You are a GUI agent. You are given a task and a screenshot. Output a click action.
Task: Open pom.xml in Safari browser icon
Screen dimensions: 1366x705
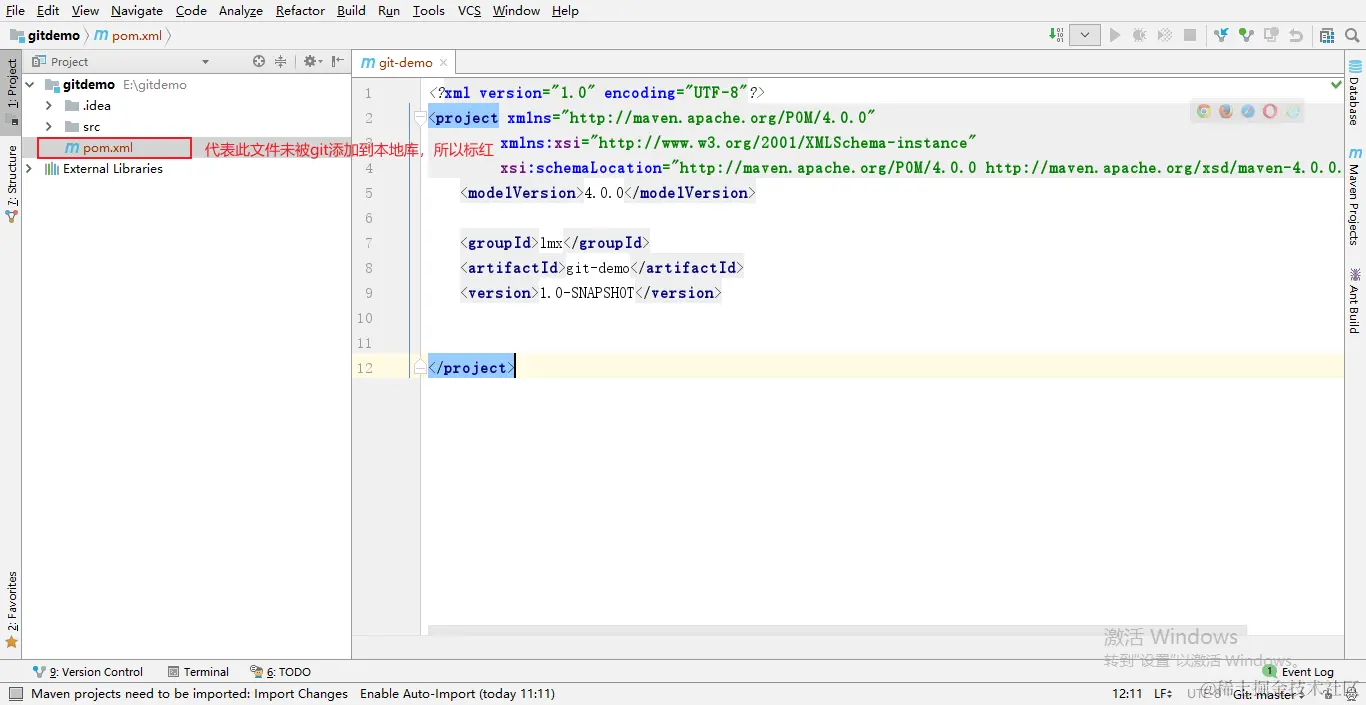click(1248, 112)
